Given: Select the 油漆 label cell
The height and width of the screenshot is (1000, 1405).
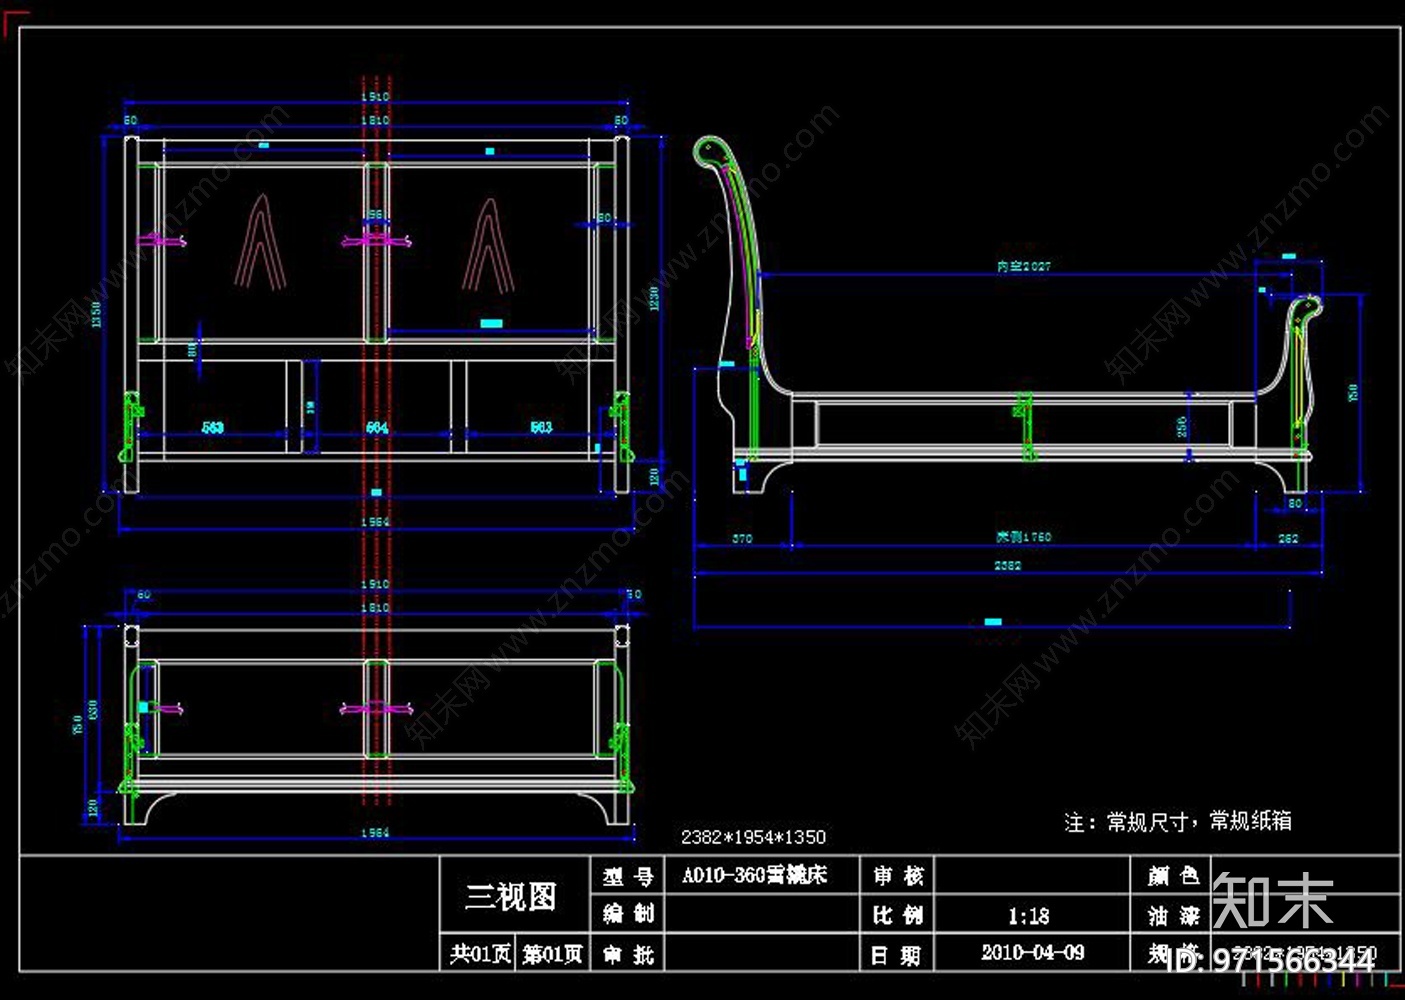Looking at the screenshot, I should (x=1173, y=915).
